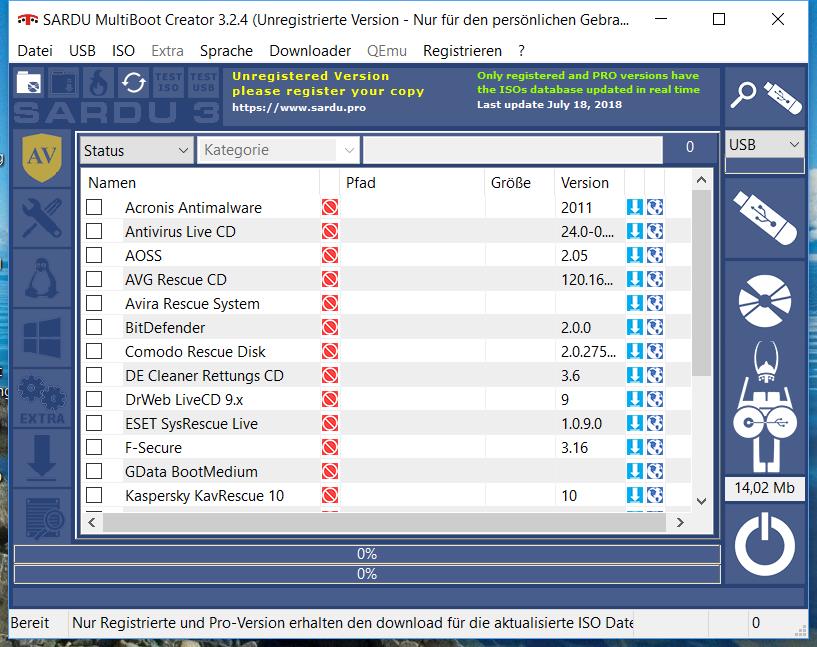Tick the Comodo Rescue Disk checkbox
Viewport: 817px width, 647px height.
coord(94,351)
